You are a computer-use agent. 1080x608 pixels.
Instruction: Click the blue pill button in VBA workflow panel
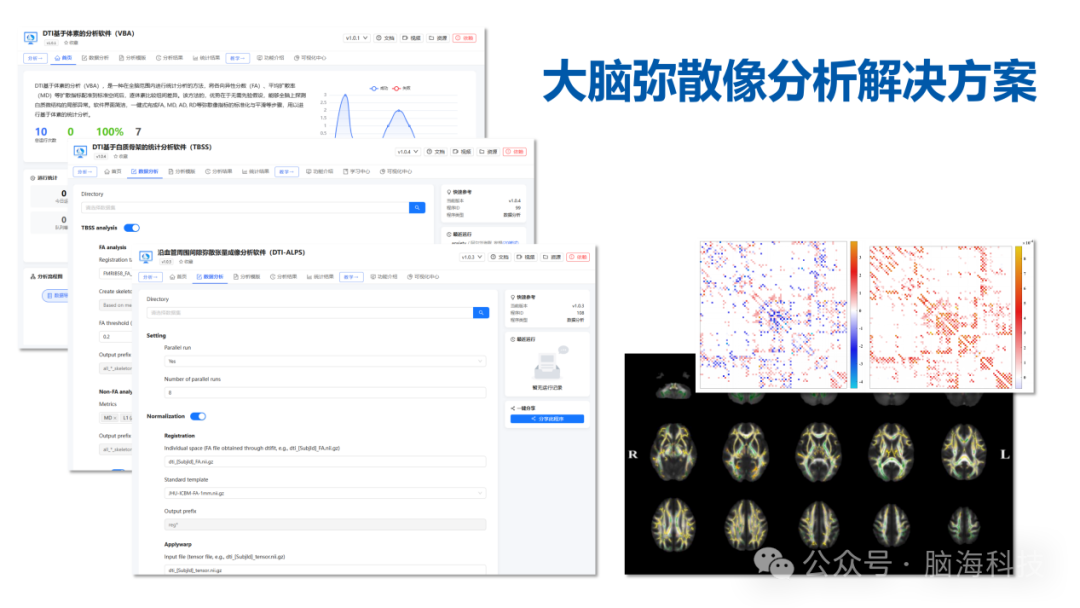[56, 295]
